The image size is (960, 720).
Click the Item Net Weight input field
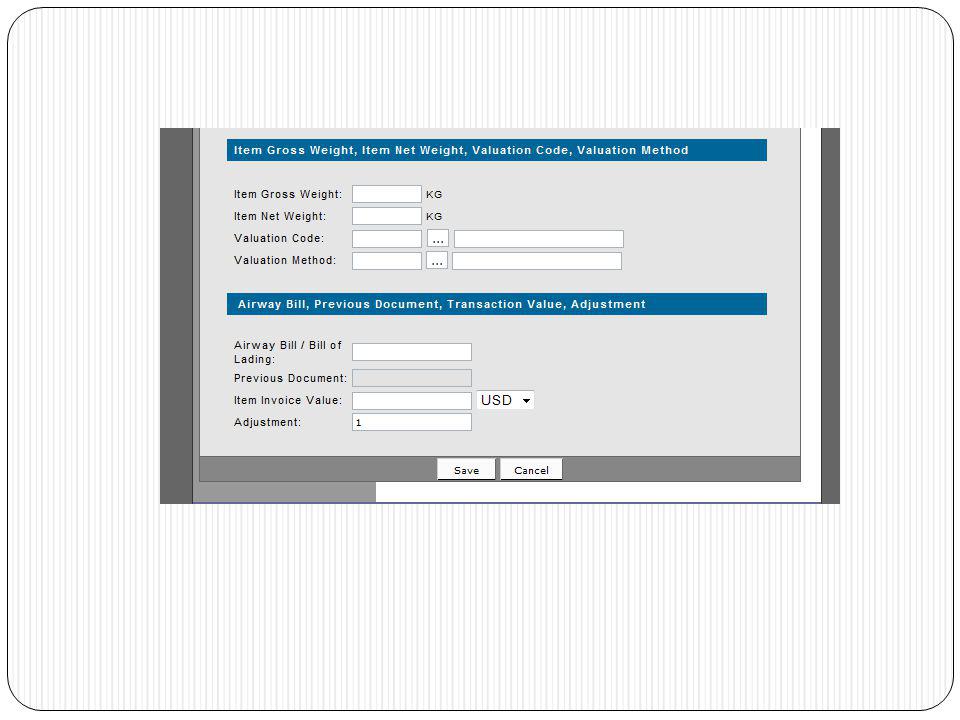pyautogui.click(x=386, y=216)
